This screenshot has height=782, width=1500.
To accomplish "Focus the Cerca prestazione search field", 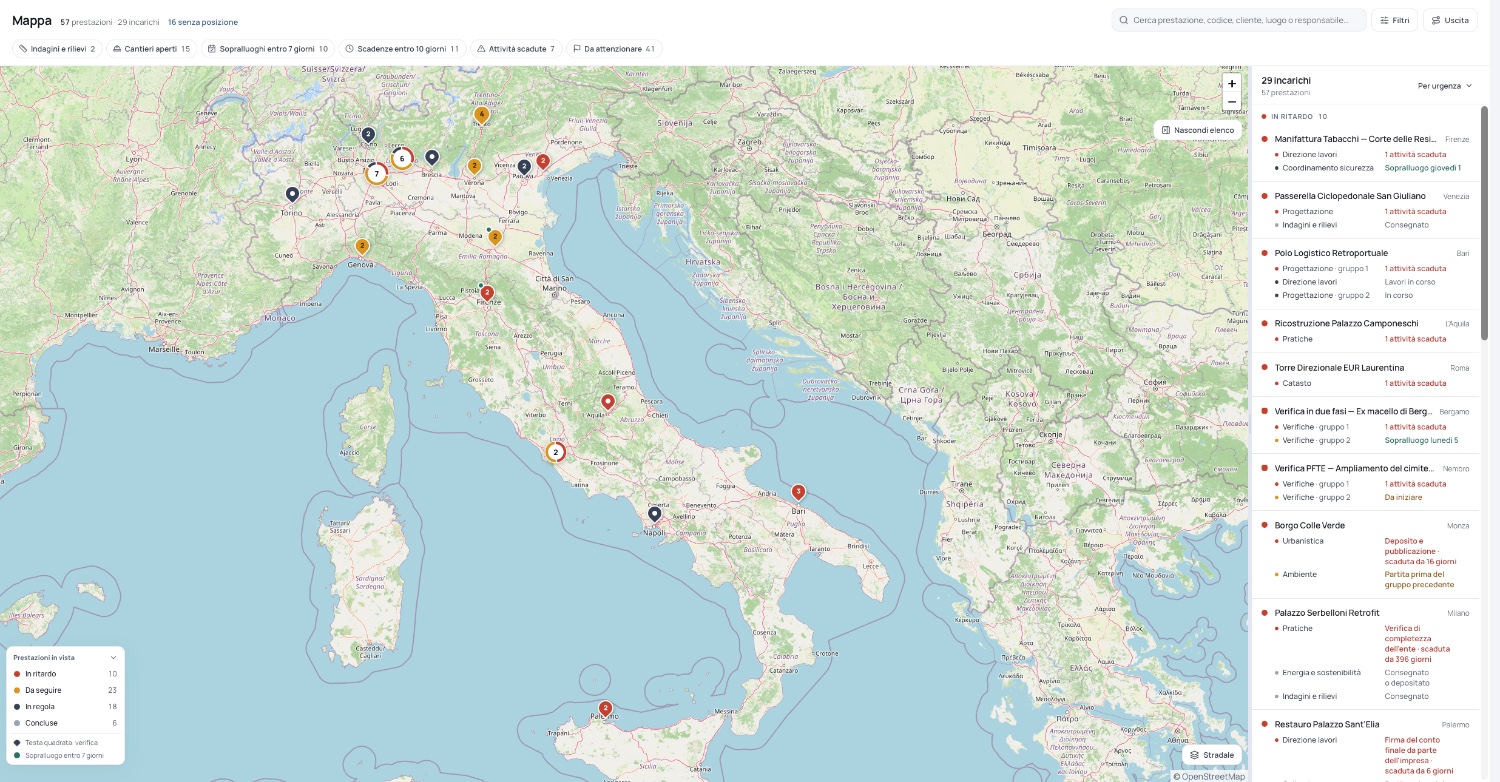I will point(1239,20).
